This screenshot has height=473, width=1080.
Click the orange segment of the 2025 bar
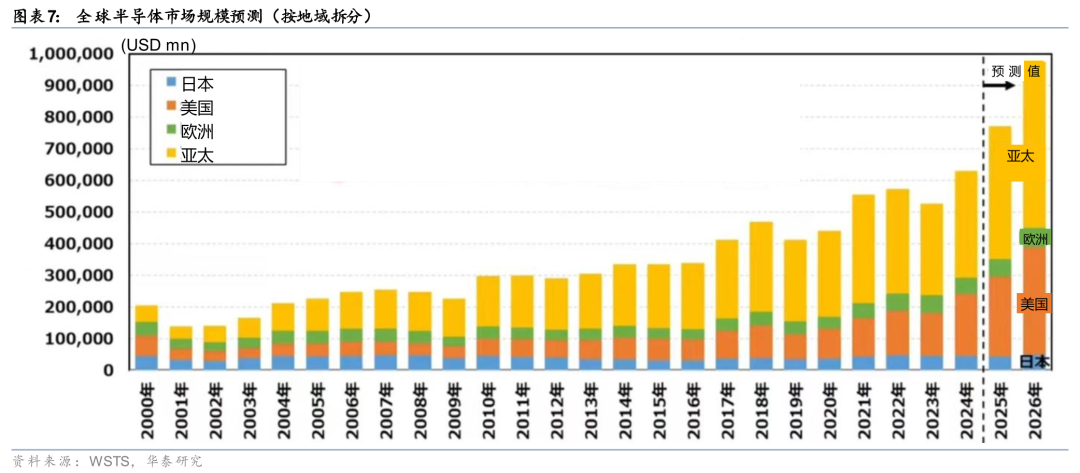tap(999, 315)
